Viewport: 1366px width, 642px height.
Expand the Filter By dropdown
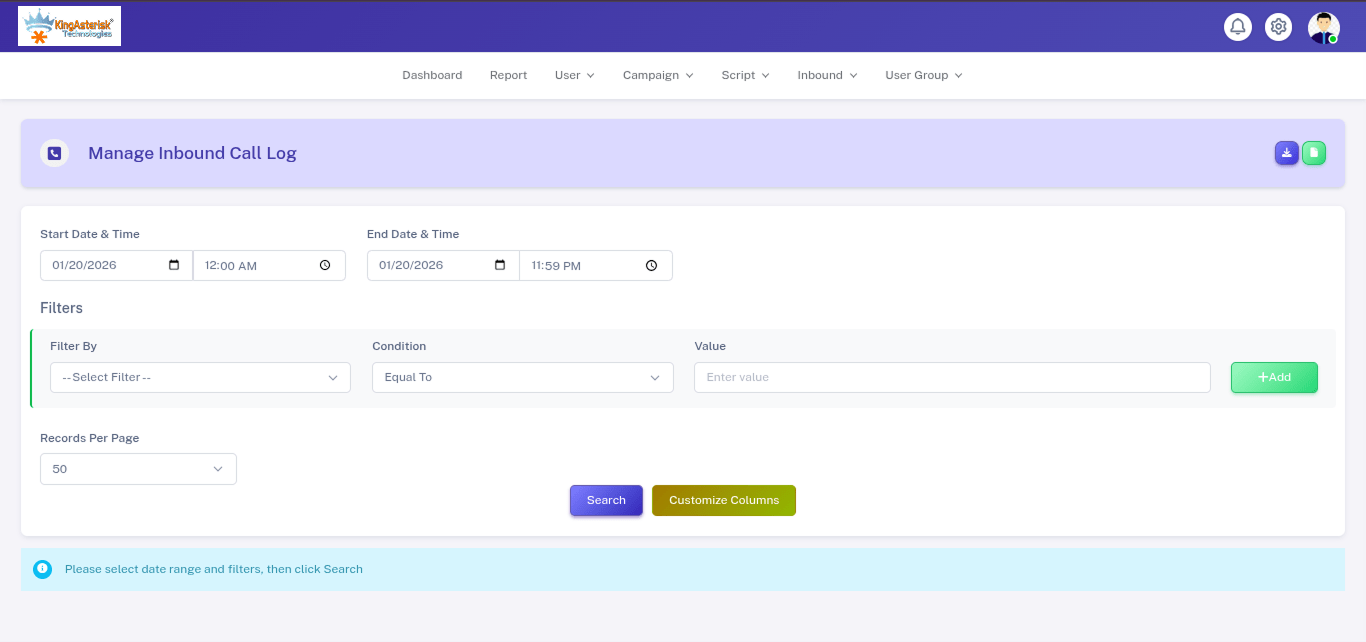click(200, 377)
